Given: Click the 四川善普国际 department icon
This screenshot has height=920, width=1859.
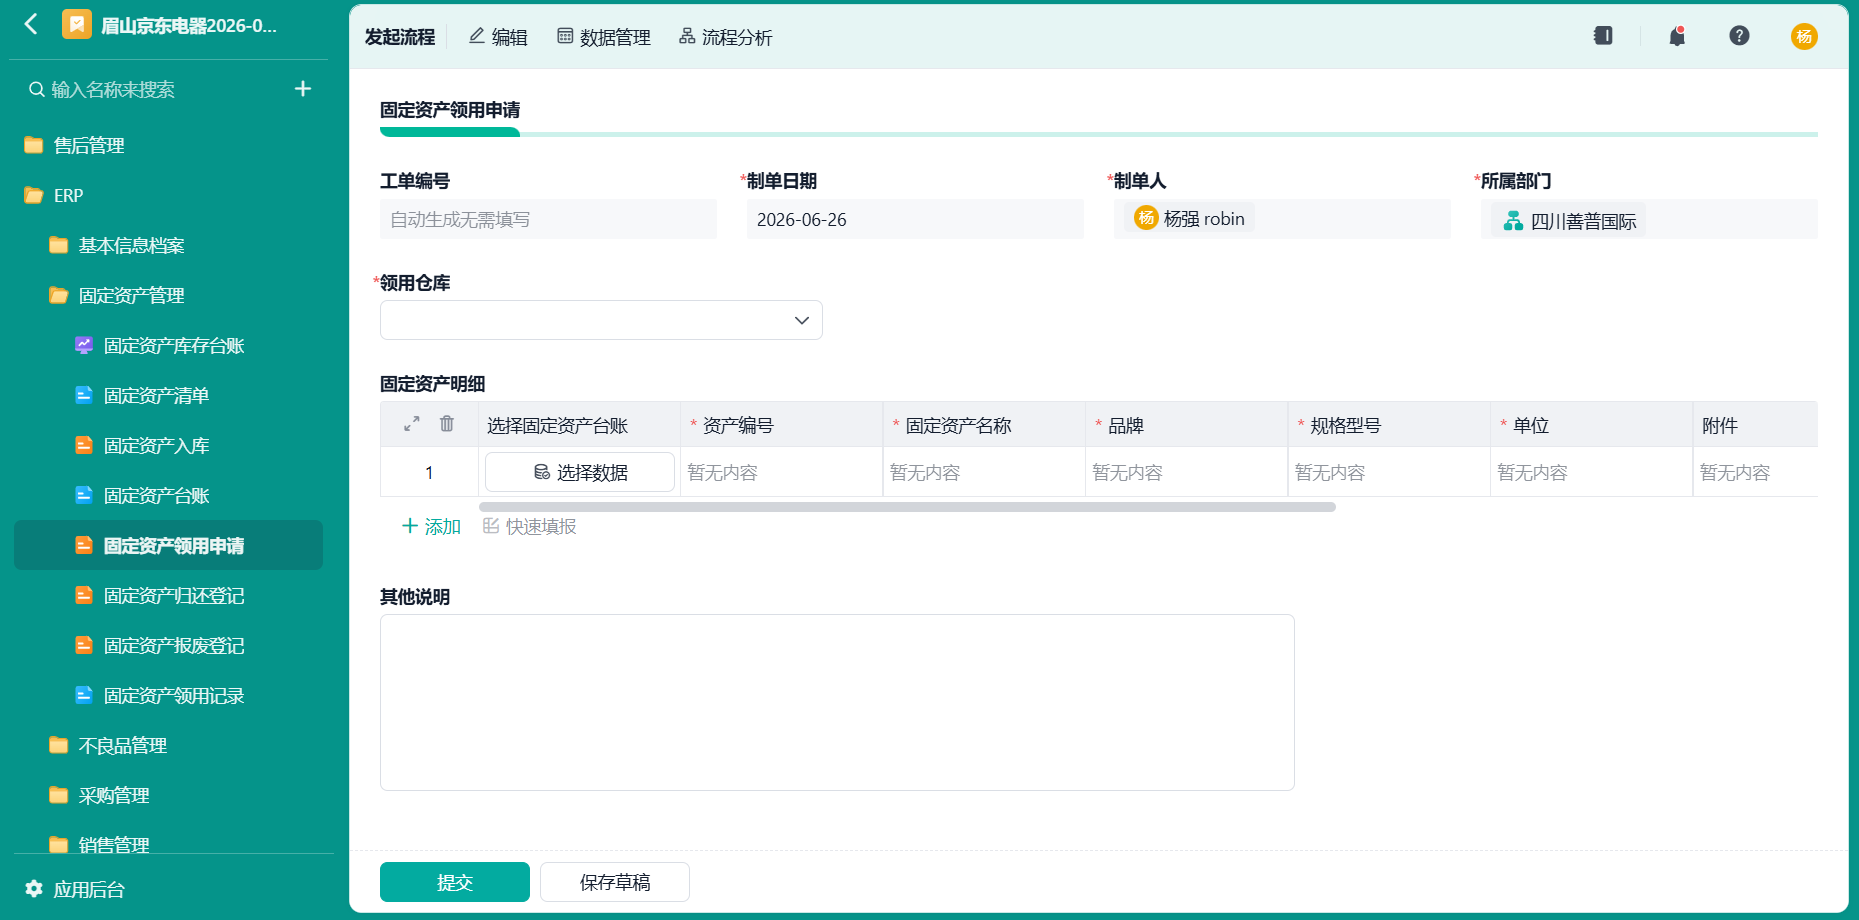Looking at the screenshot, I should (x=1513, y=221).
